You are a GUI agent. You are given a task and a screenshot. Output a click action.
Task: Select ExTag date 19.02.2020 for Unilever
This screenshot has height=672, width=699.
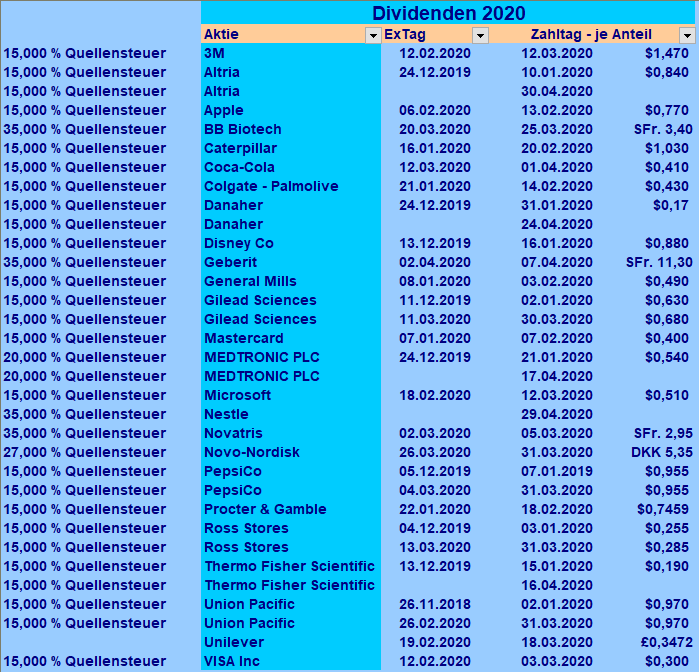click(x=435, y=643)
